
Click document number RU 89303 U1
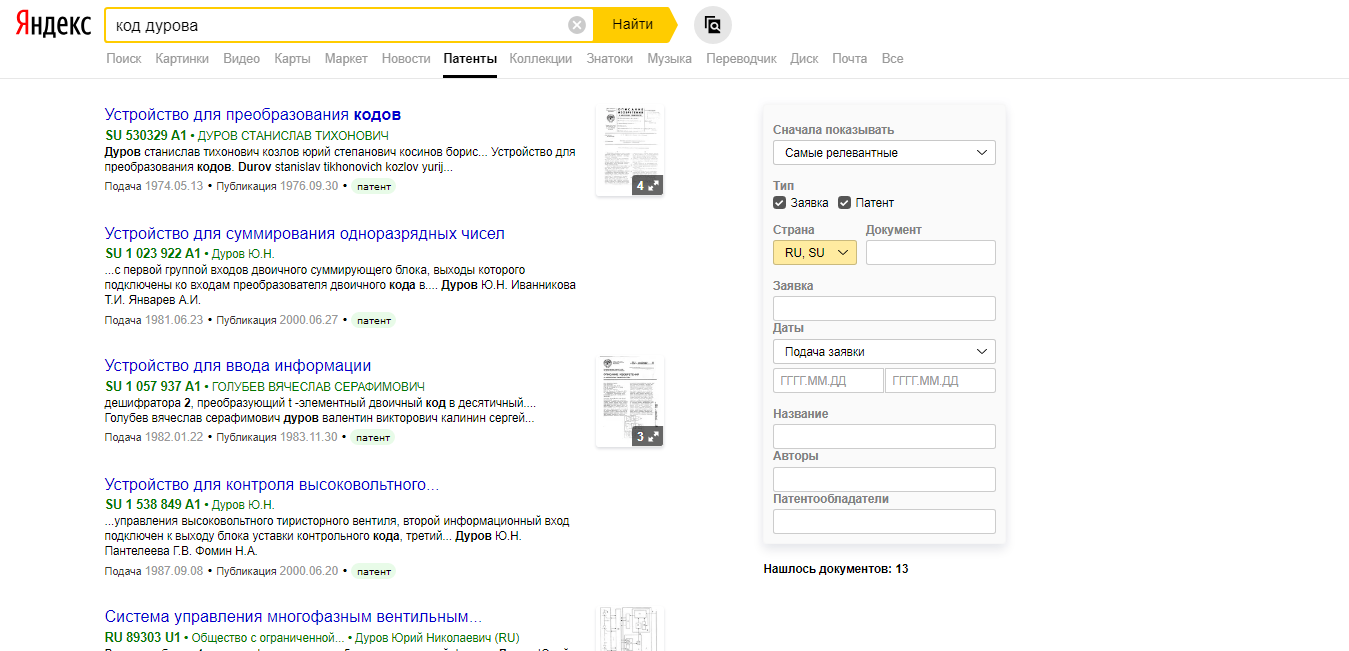point(143,637)
